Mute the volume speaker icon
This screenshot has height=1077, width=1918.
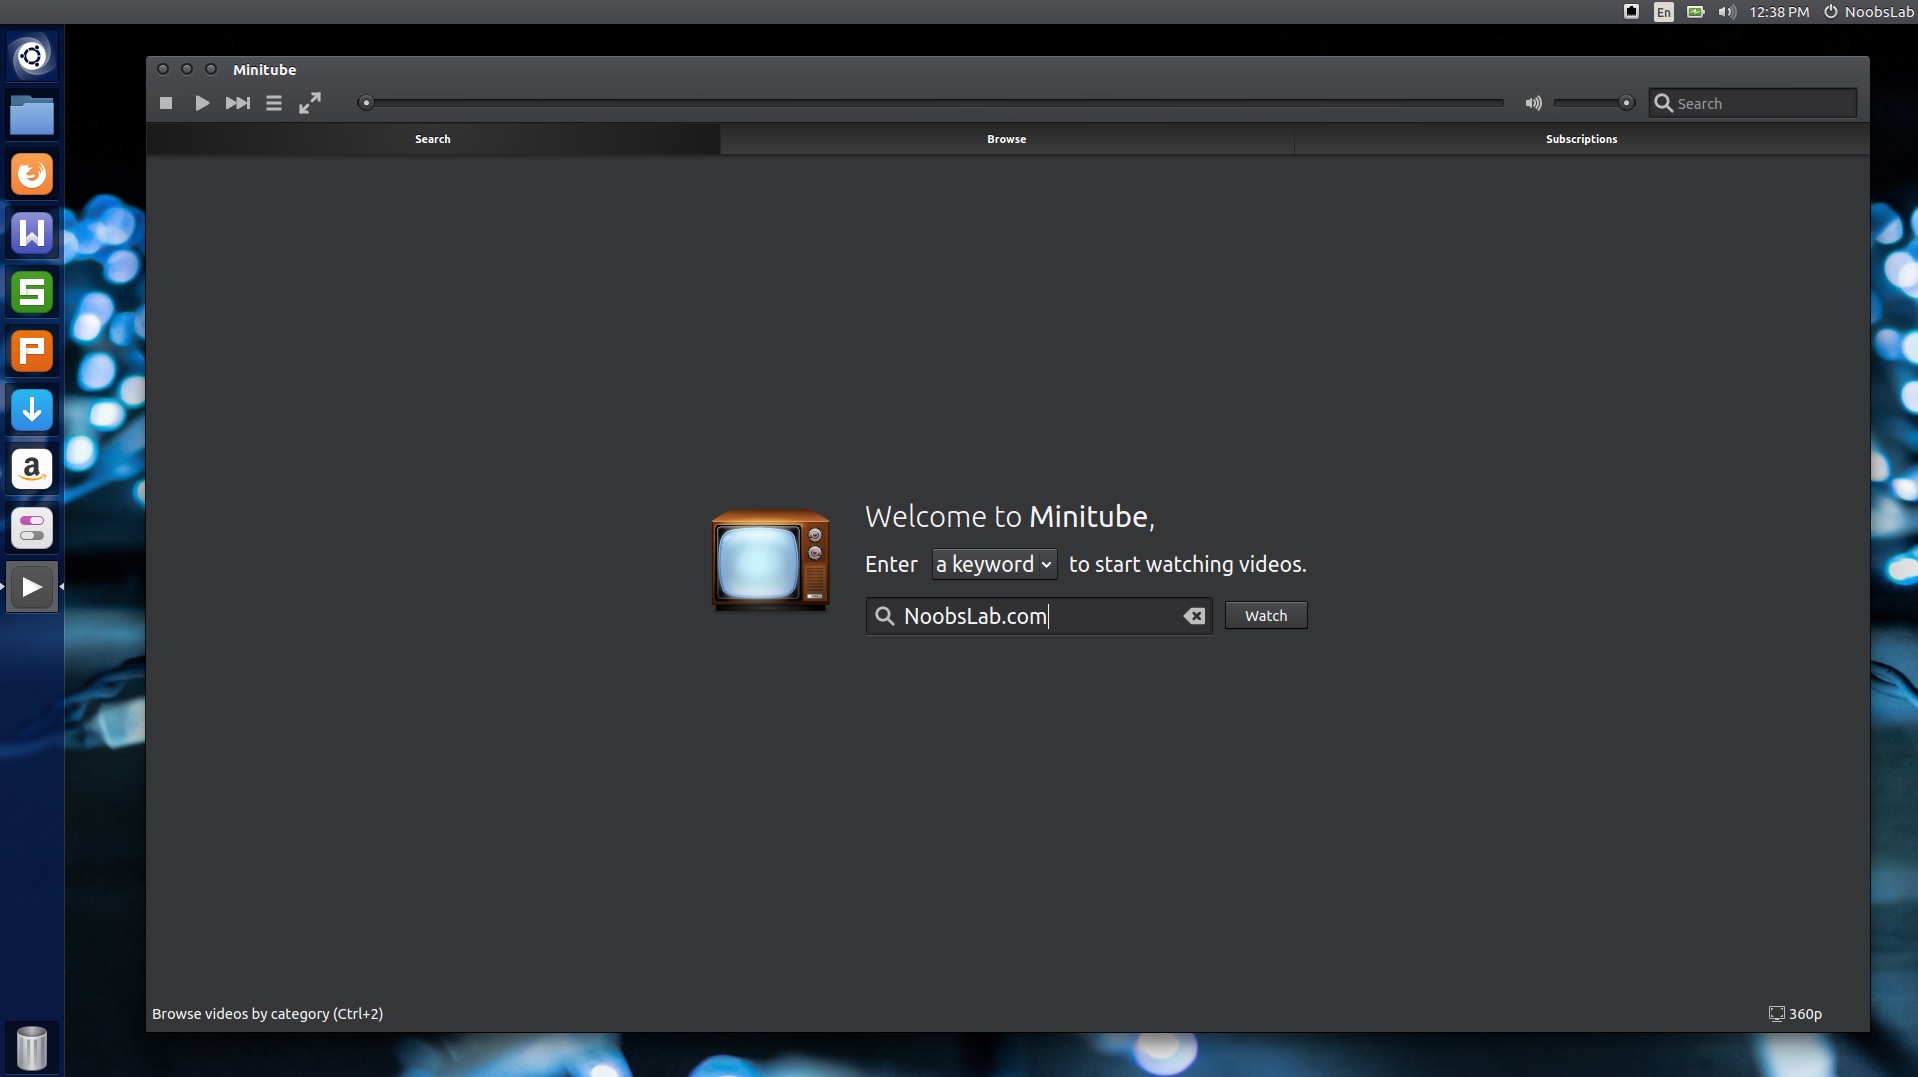pyautogui.click(x=1533, y=103)
